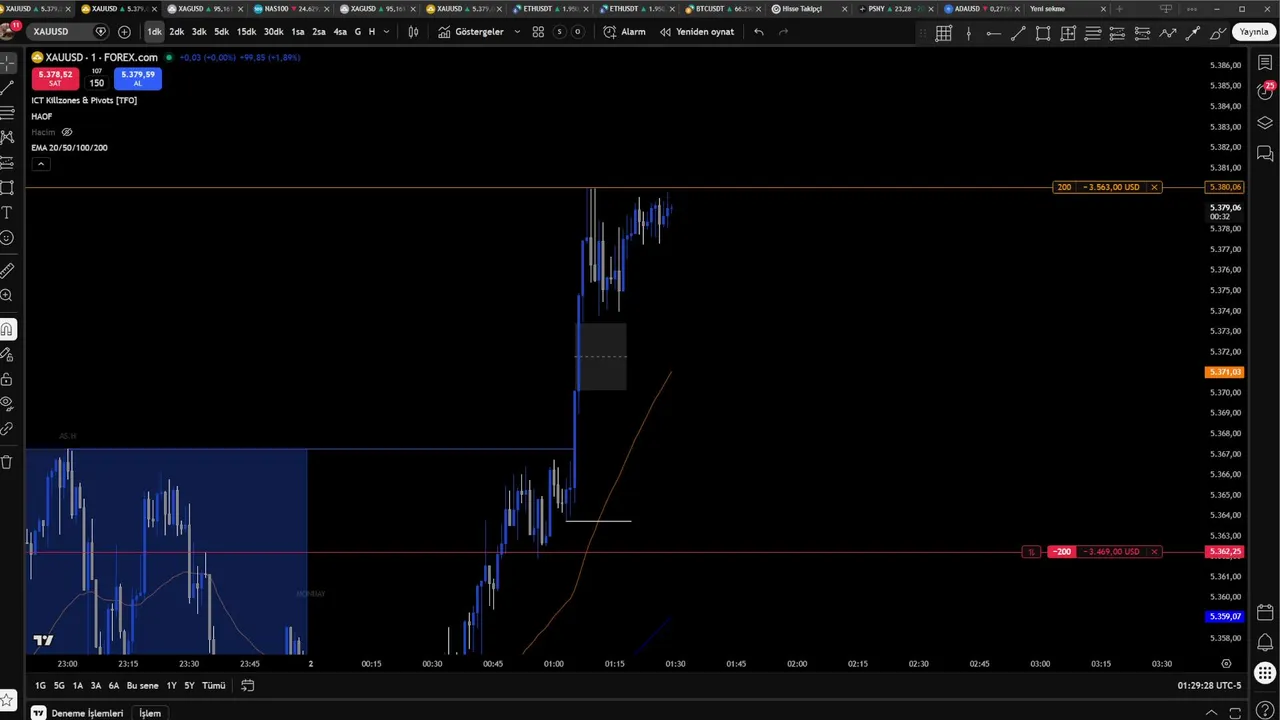
Task: Select the vertical line favorite tool
Action: (968, 33)
